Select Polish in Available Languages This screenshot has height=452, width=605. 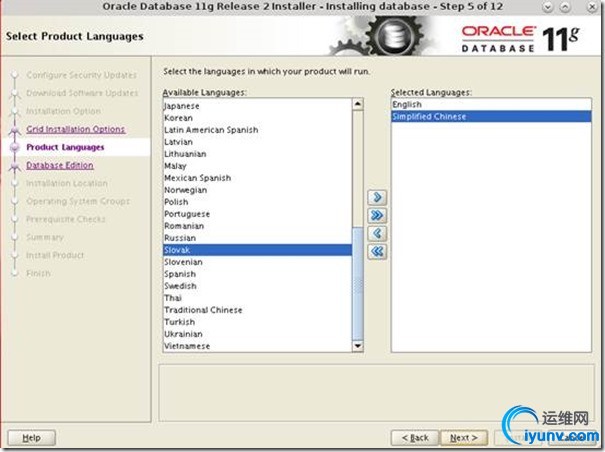click(x=257, y=202)
